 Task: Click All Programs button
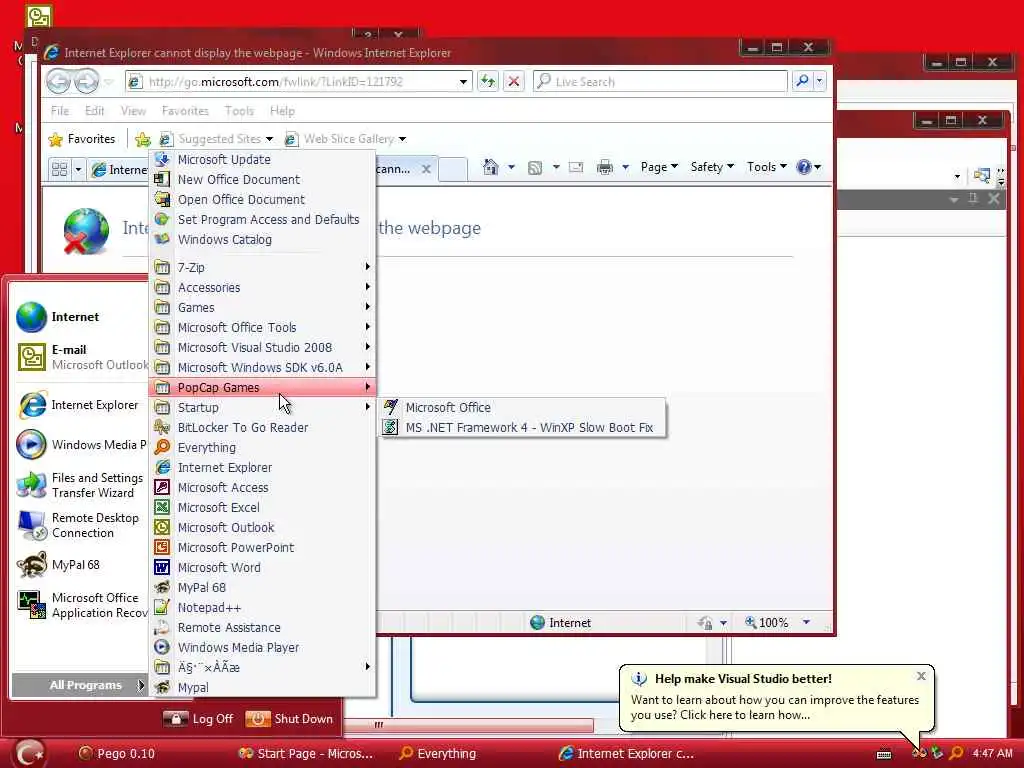point(80,685)
